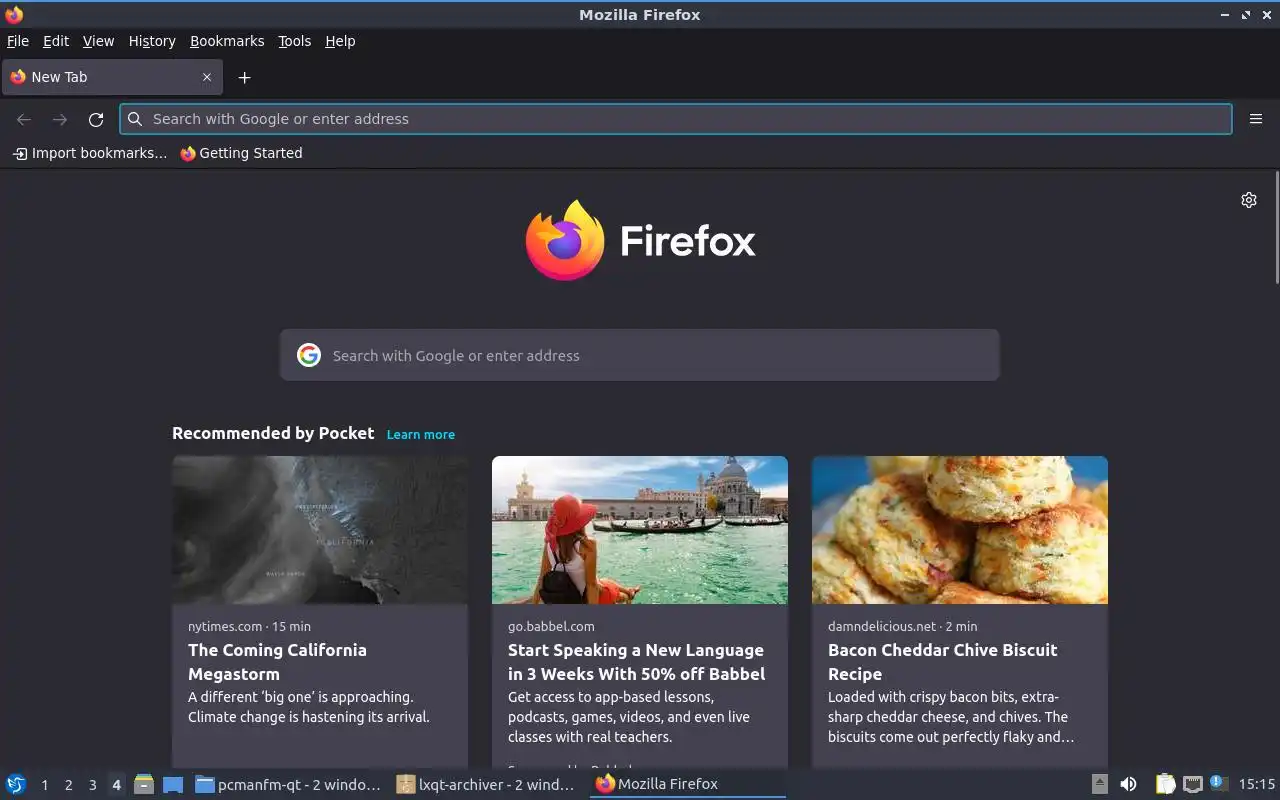
Task: Open the Getting Started bookmark
Action: pos(241,153)
